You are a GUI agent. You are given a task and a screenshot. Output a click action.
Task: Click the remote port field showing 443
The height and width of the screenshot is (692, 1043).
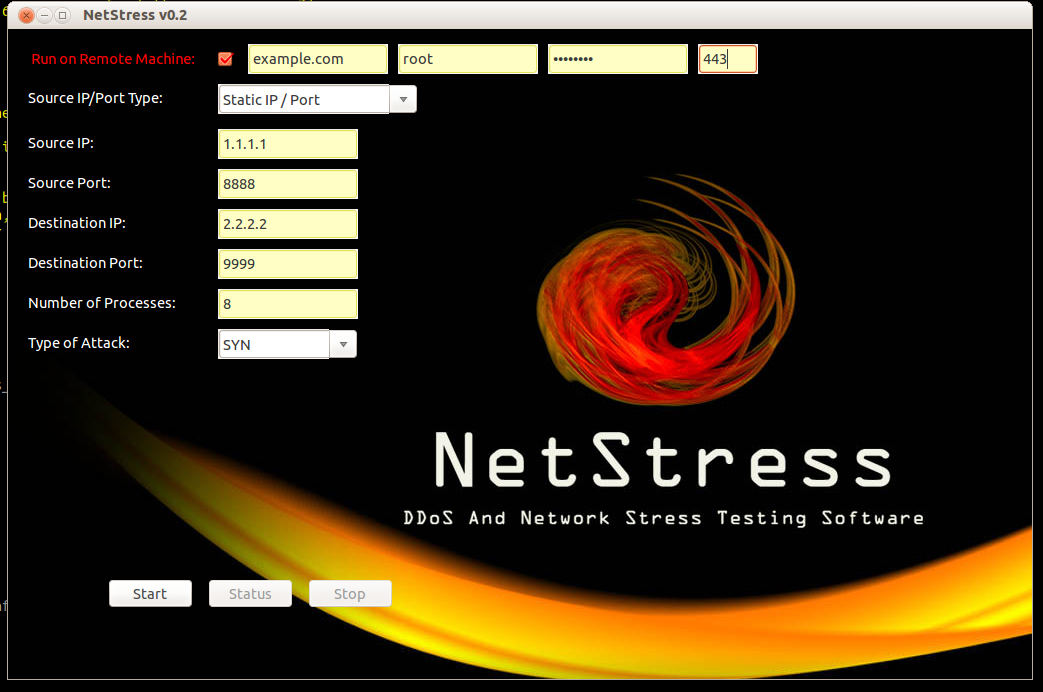[727, 59]
